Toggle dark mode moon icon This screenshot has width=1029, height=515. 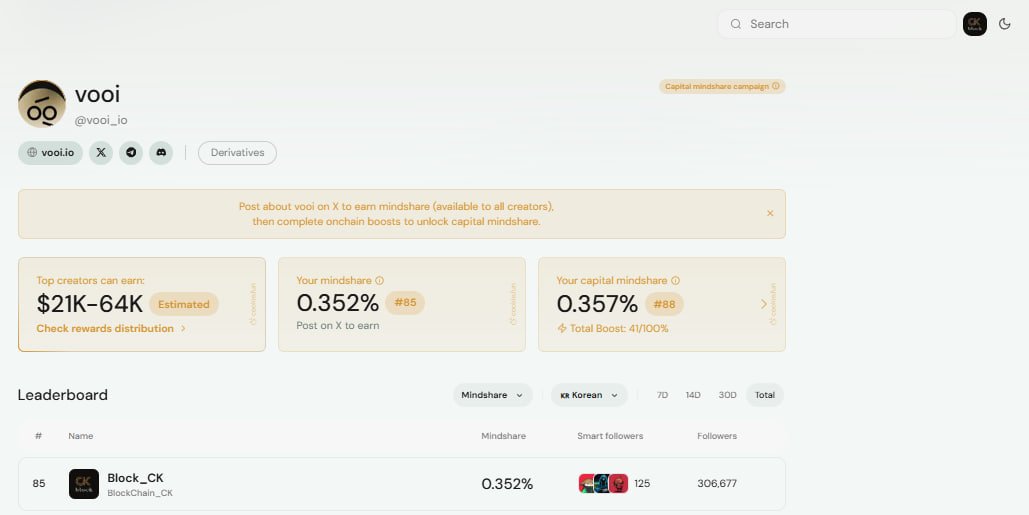click(x=1005, y=24)
